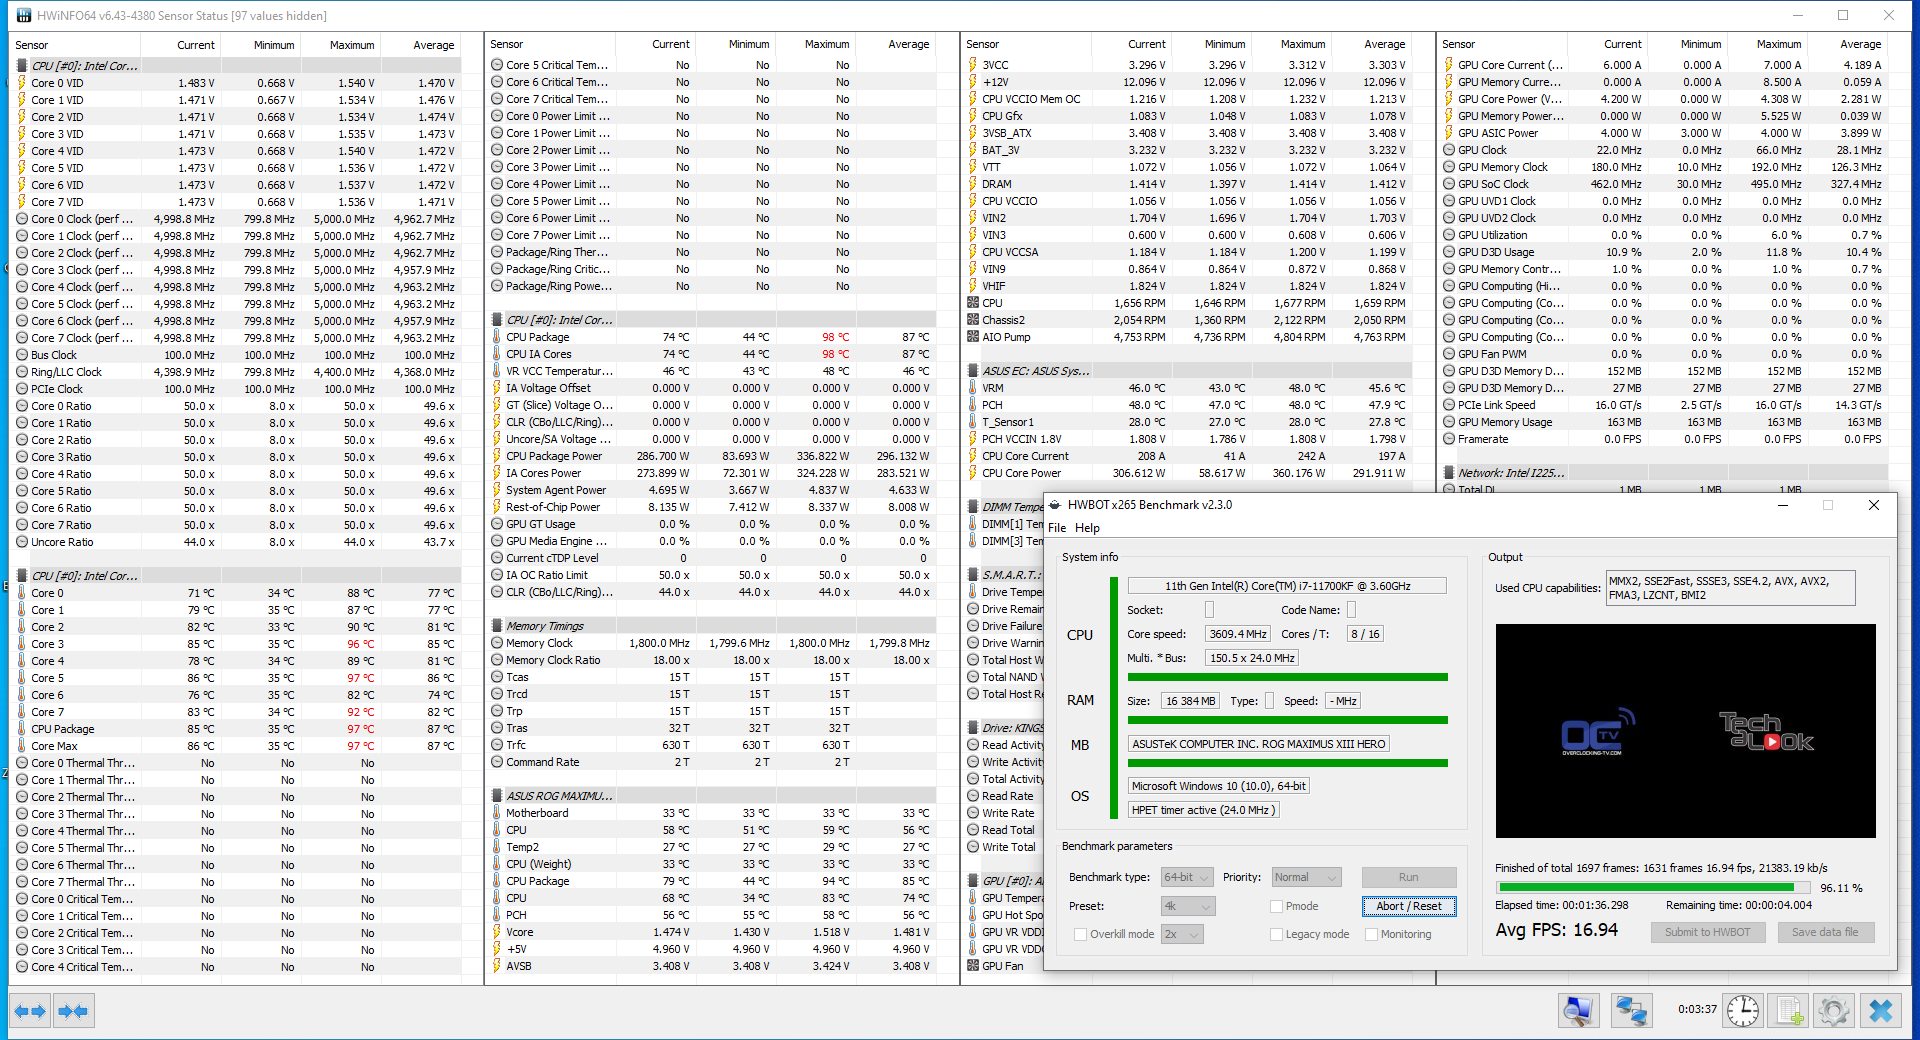Select the IA Cores Power sensor row
The image size is (1920, 1040).
point(711,473)
